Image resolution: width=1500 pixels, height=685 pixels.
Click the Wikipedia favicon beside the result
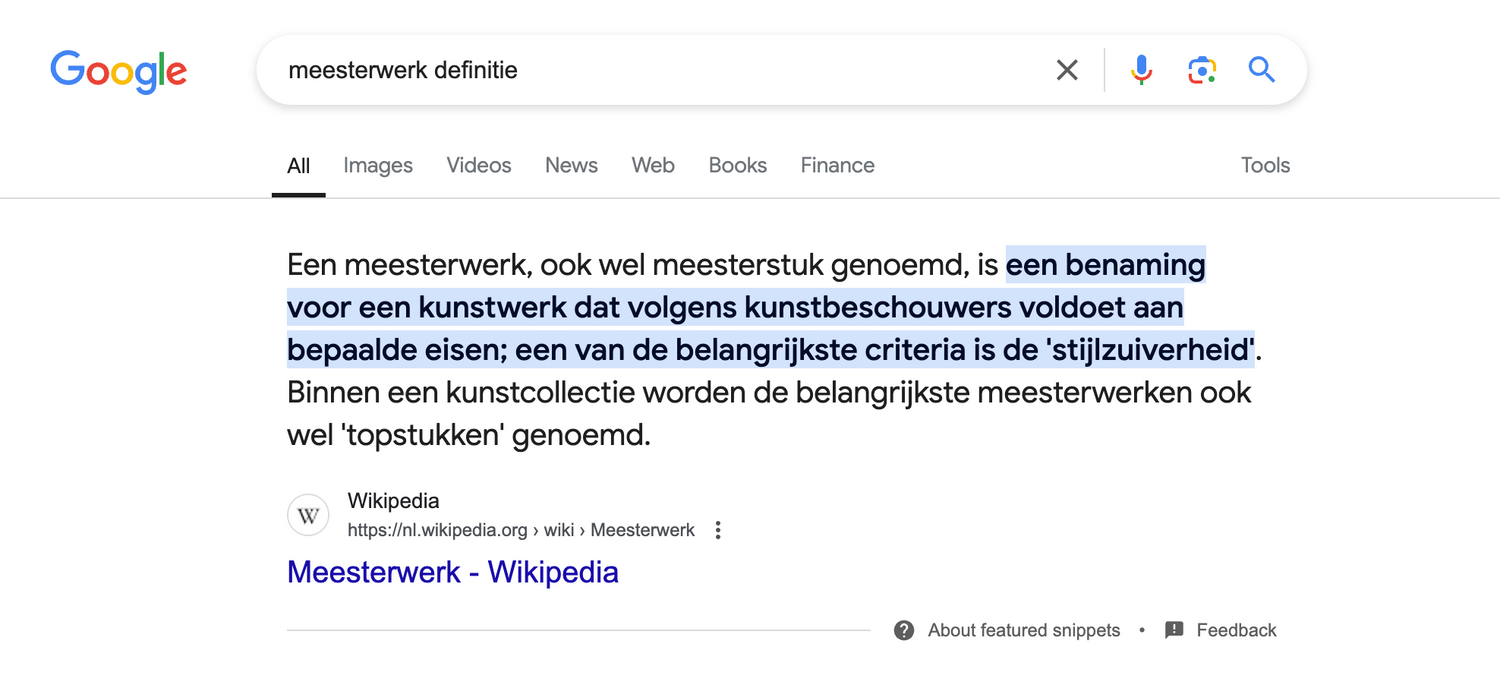308,516
